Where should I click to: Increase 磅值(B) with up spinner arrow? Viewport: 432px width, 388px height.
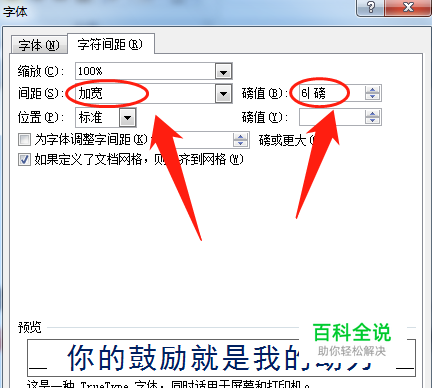coord(372,89)
